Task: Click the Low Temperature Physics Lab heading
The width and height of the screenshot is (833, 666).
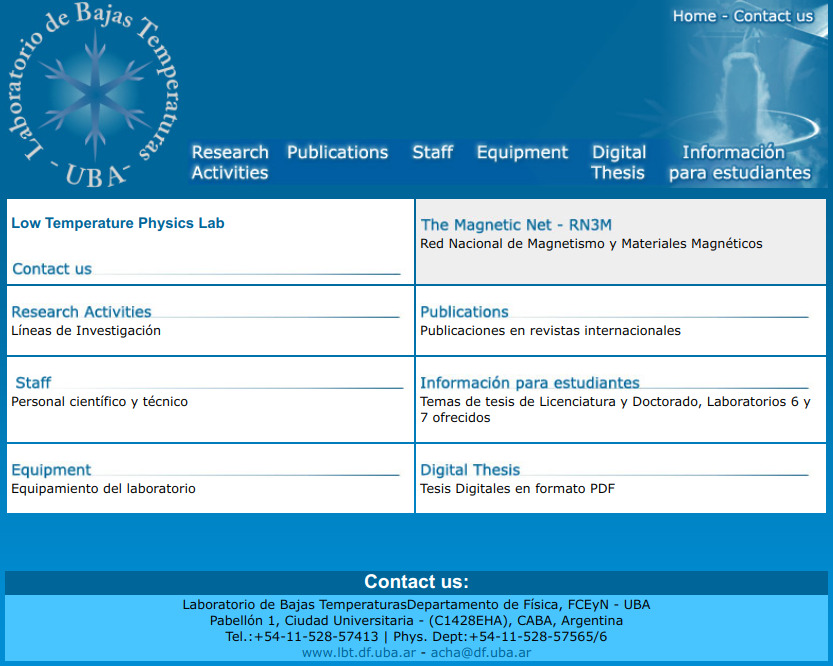Action: tap(118, 223)
